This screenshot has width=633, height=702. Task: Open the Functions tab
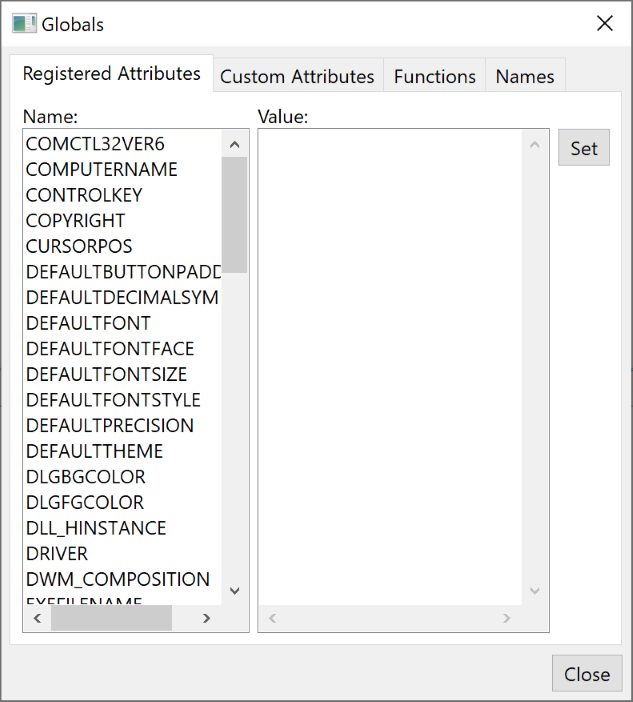434,76
